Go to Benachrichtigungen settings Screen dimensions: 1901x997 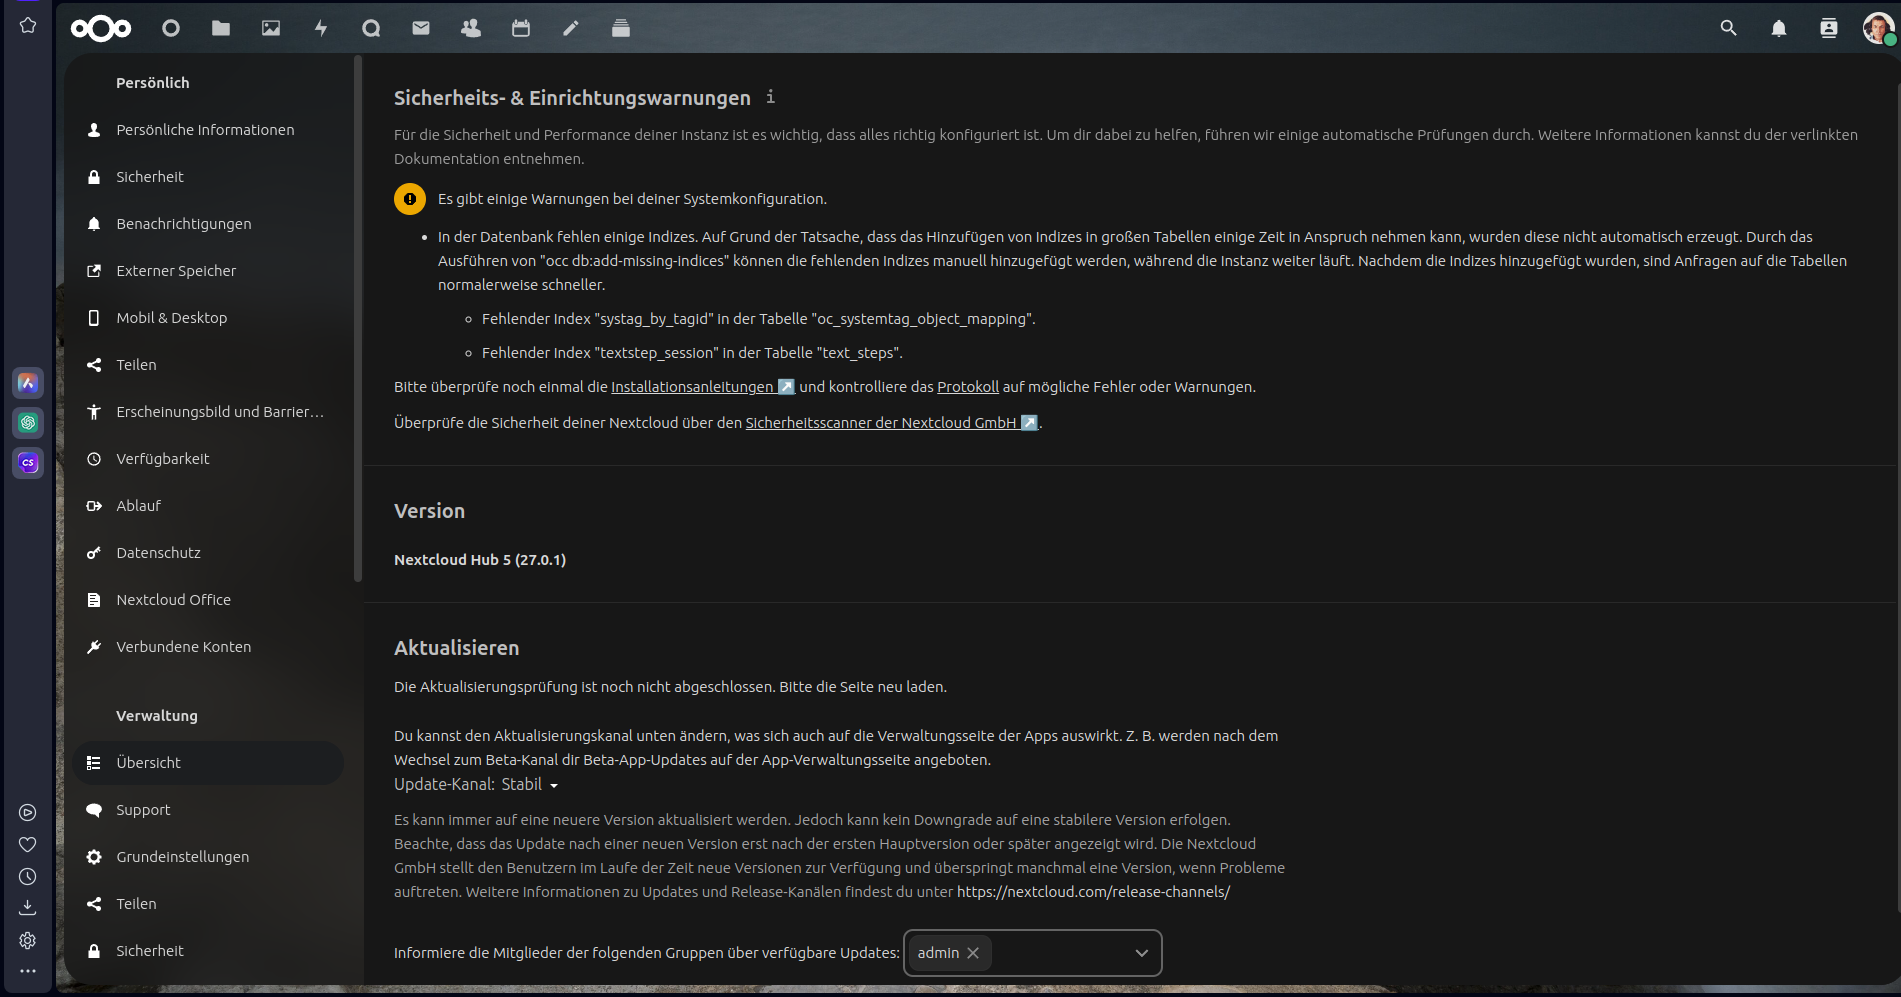pos(208,224)
